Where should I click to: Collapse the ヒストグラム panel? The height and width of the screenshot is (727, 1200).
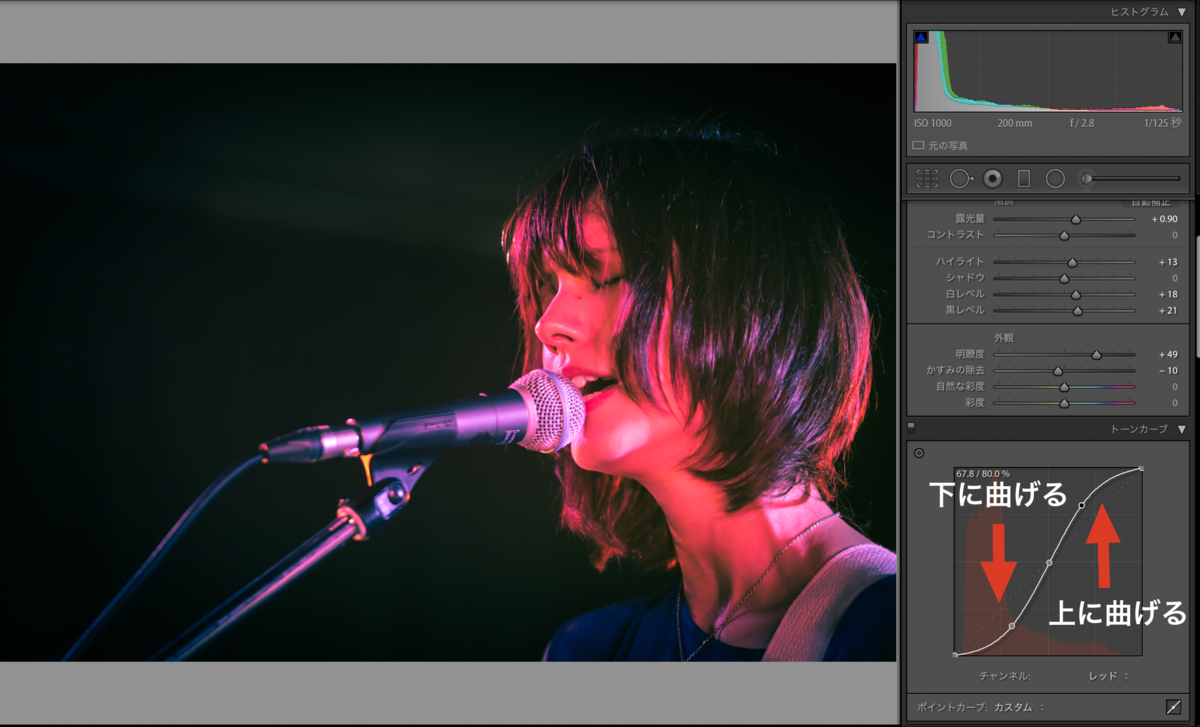[1182, 12]
